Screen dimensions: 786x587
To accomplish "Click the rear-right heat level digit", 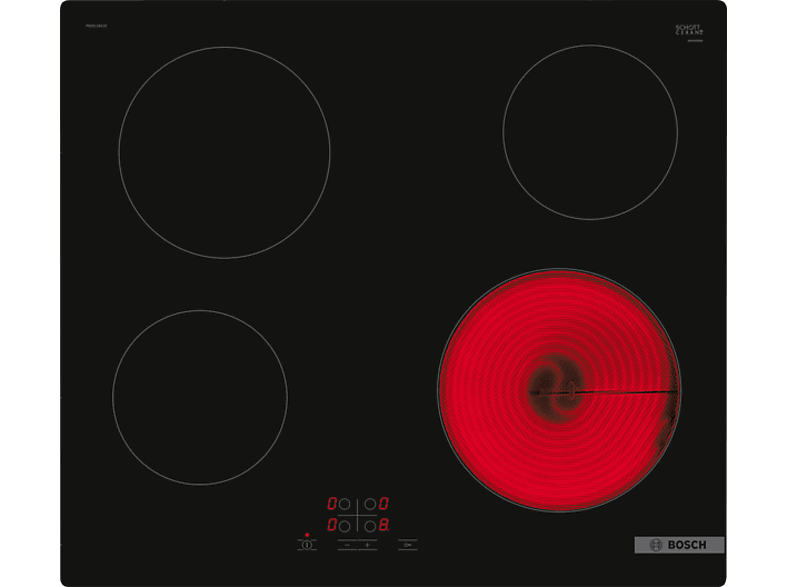I will (x=383, y=505).
